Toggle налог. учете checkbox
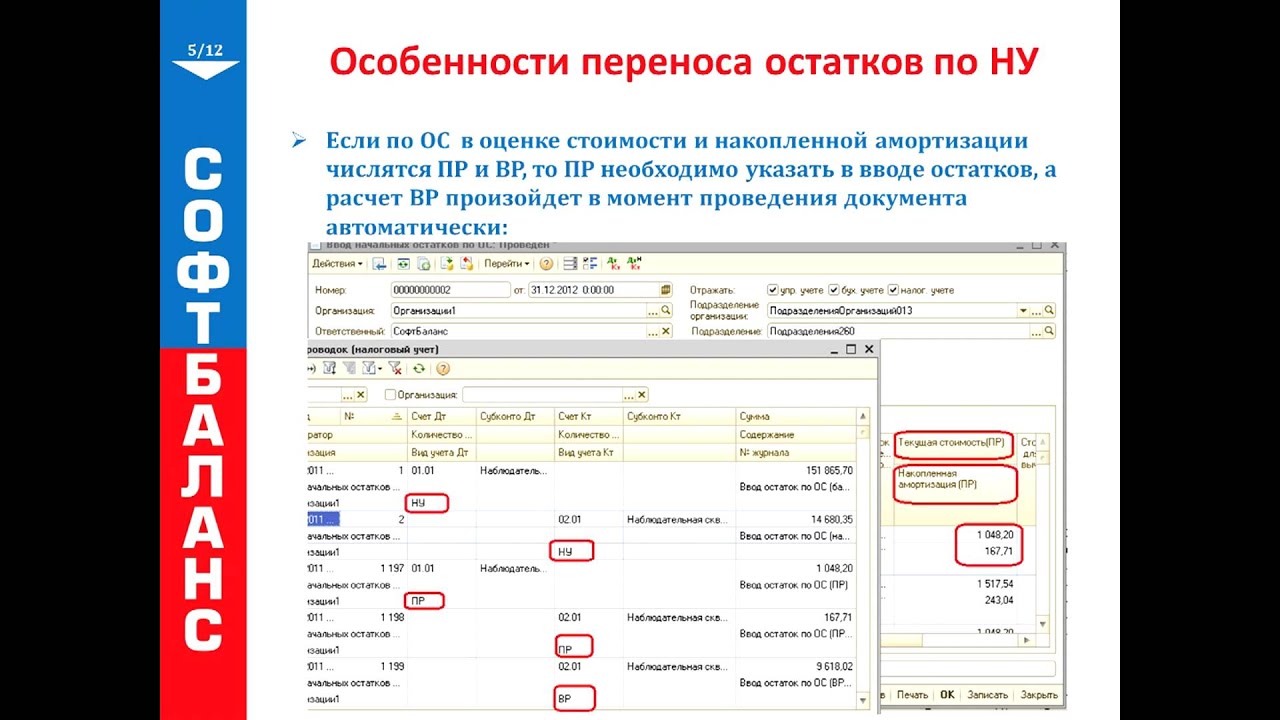 click(893, 290)
